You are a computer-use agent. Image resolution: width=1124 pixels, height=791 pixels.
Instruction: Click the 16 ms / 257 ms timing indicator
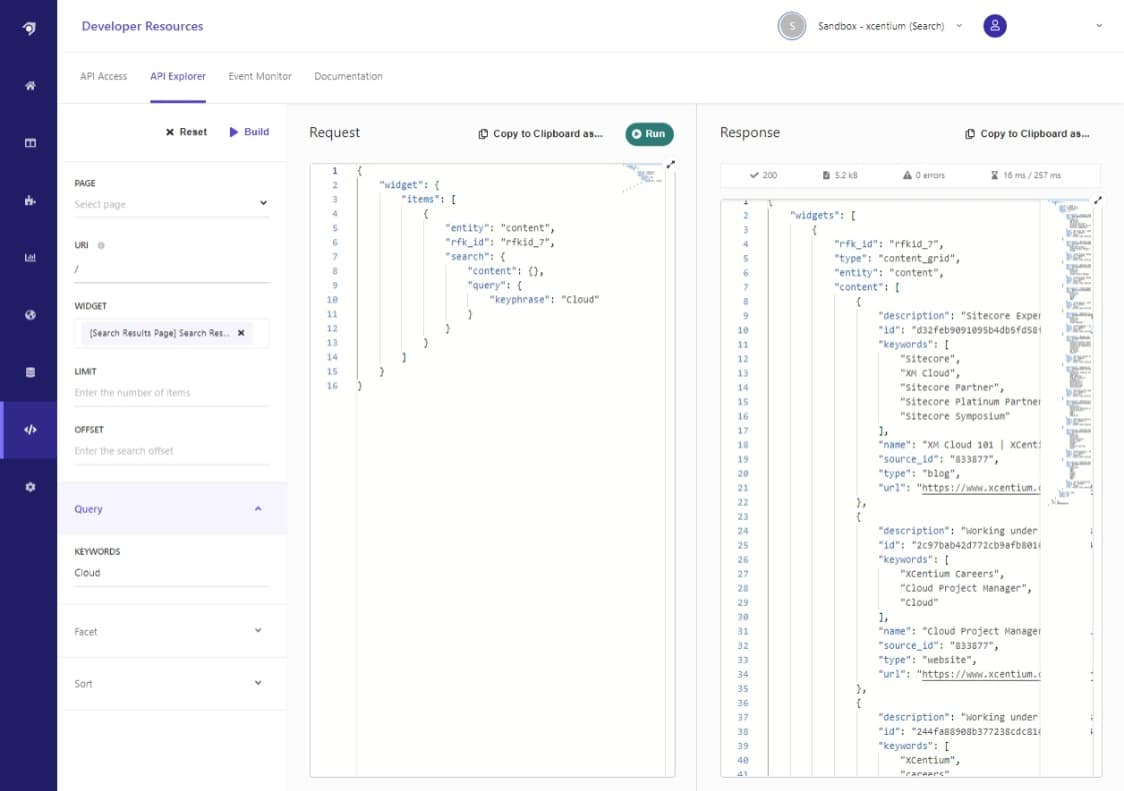[1026, 175]
